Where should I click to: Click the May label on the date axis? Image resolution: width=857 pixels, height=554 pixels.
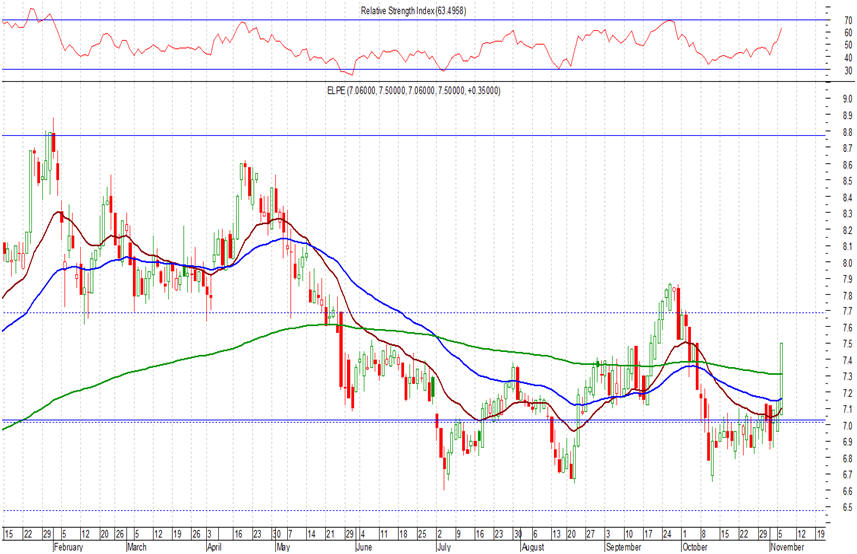pos(286,547)
